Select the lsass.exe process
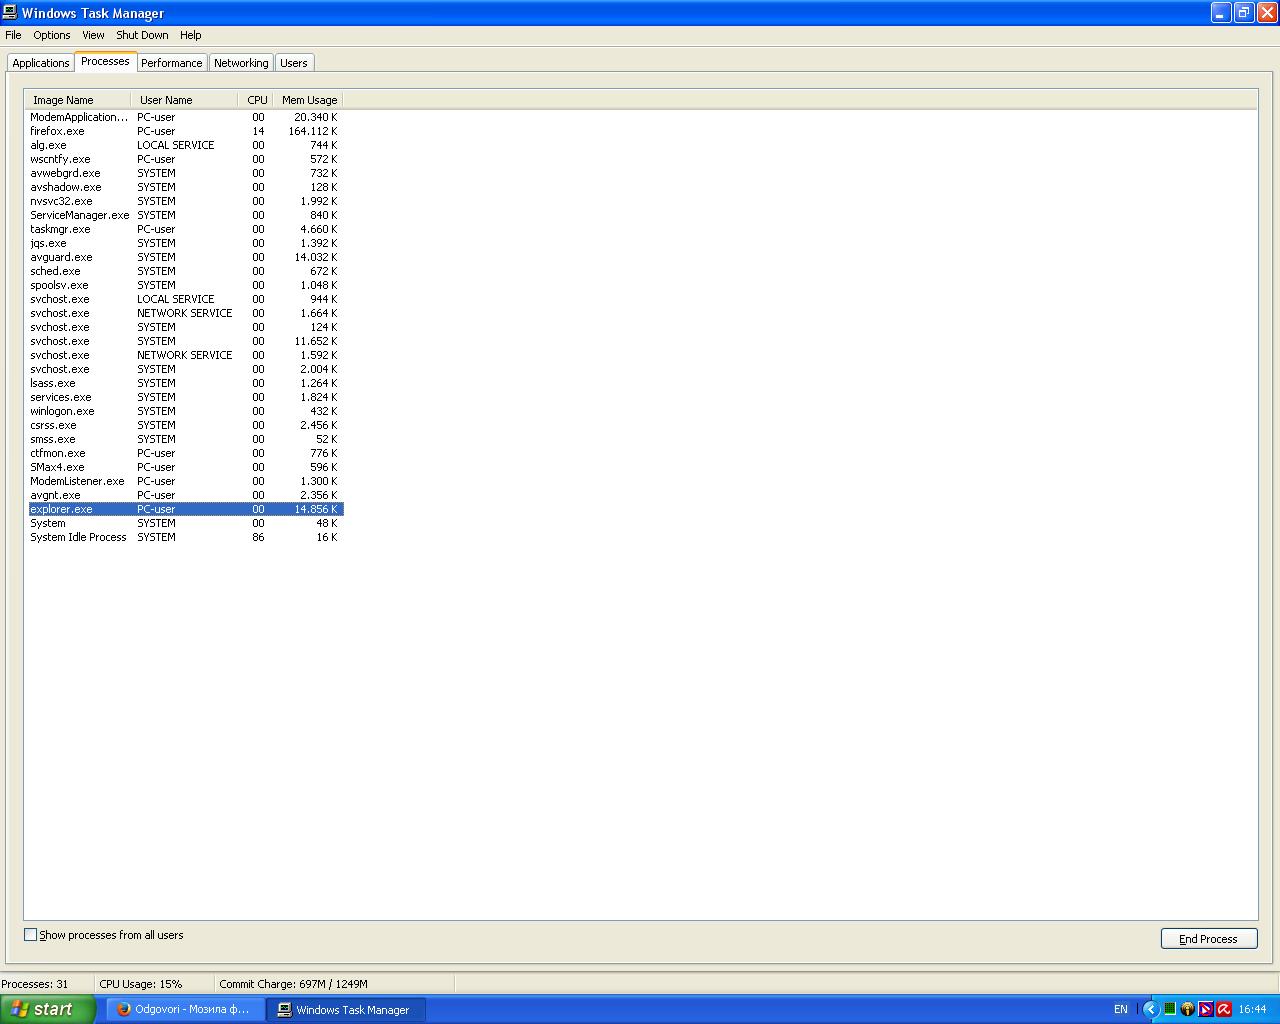Image resolution: width=1280 pixels, height=1024 pixels. [x=185, y=383]
